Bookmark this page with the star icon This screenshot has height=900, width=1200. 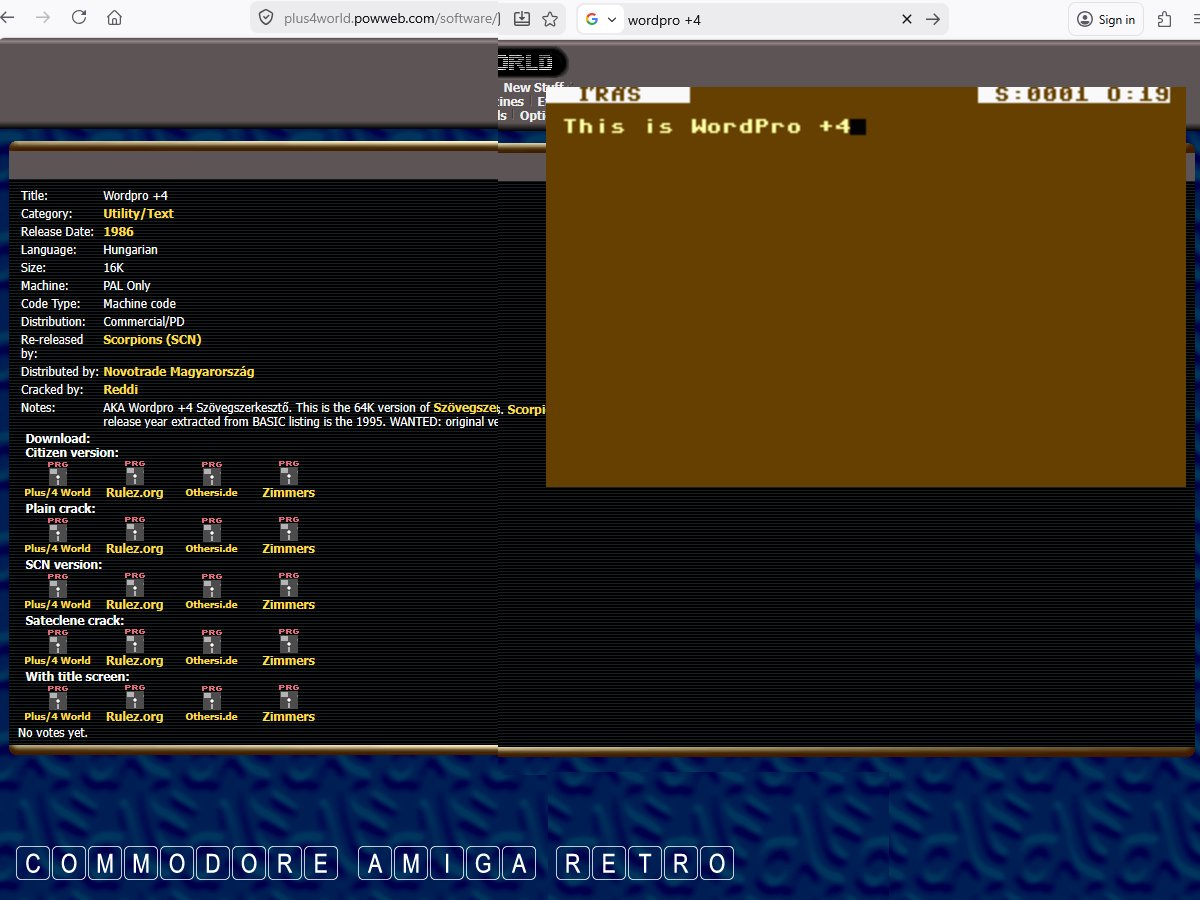[550, 18]
